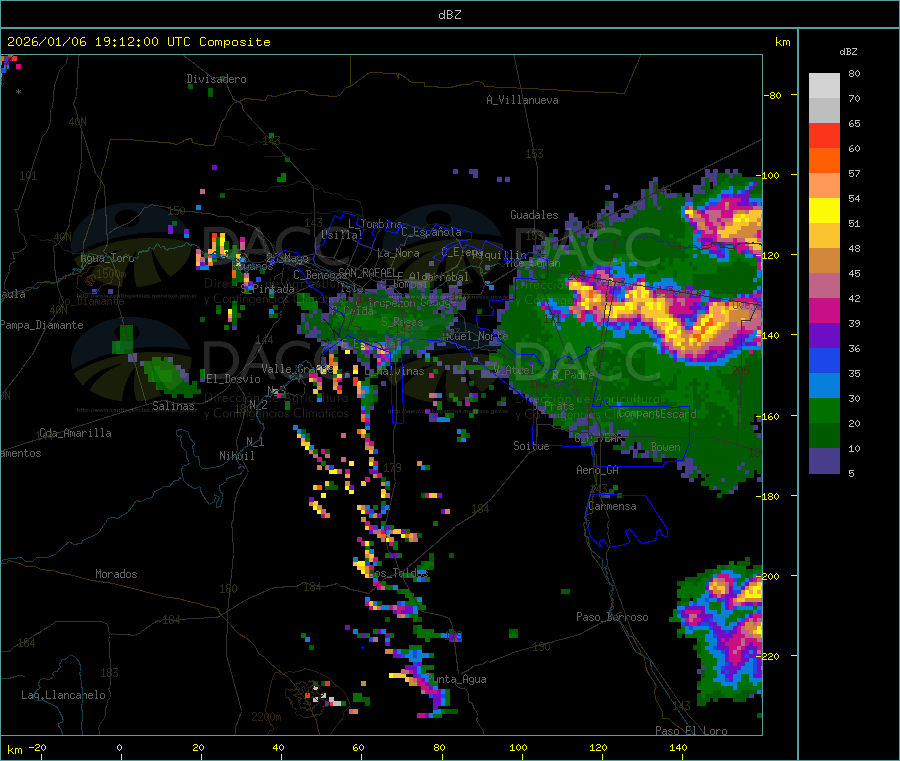This screenshot has height=761, width=900.
Task: Click the dBZ heading above the color legend
Action: [848, 52]
